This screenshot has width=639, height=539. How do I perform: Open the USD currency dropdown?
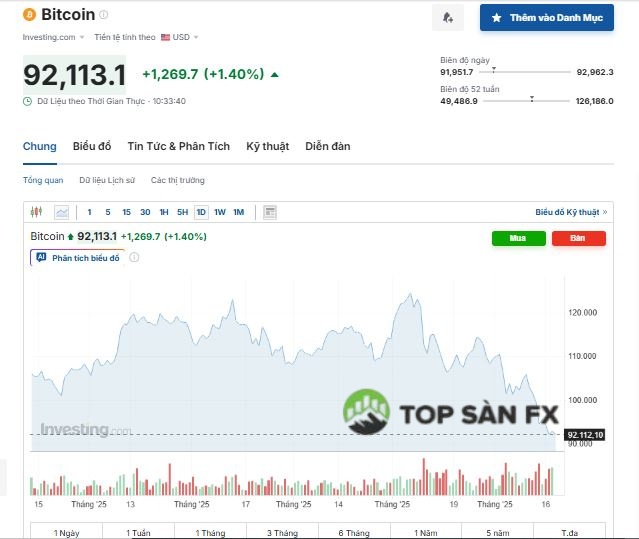pos(180,37)
